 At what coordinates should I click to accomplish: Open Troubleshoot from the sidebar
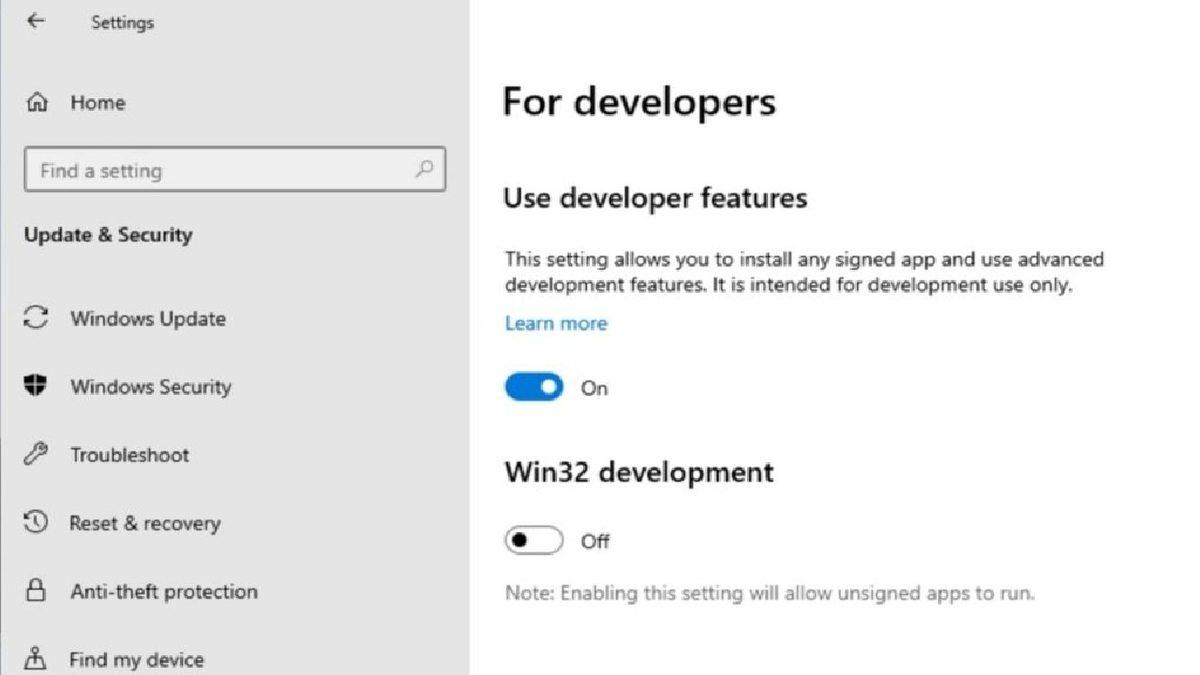tap(130, 454)
